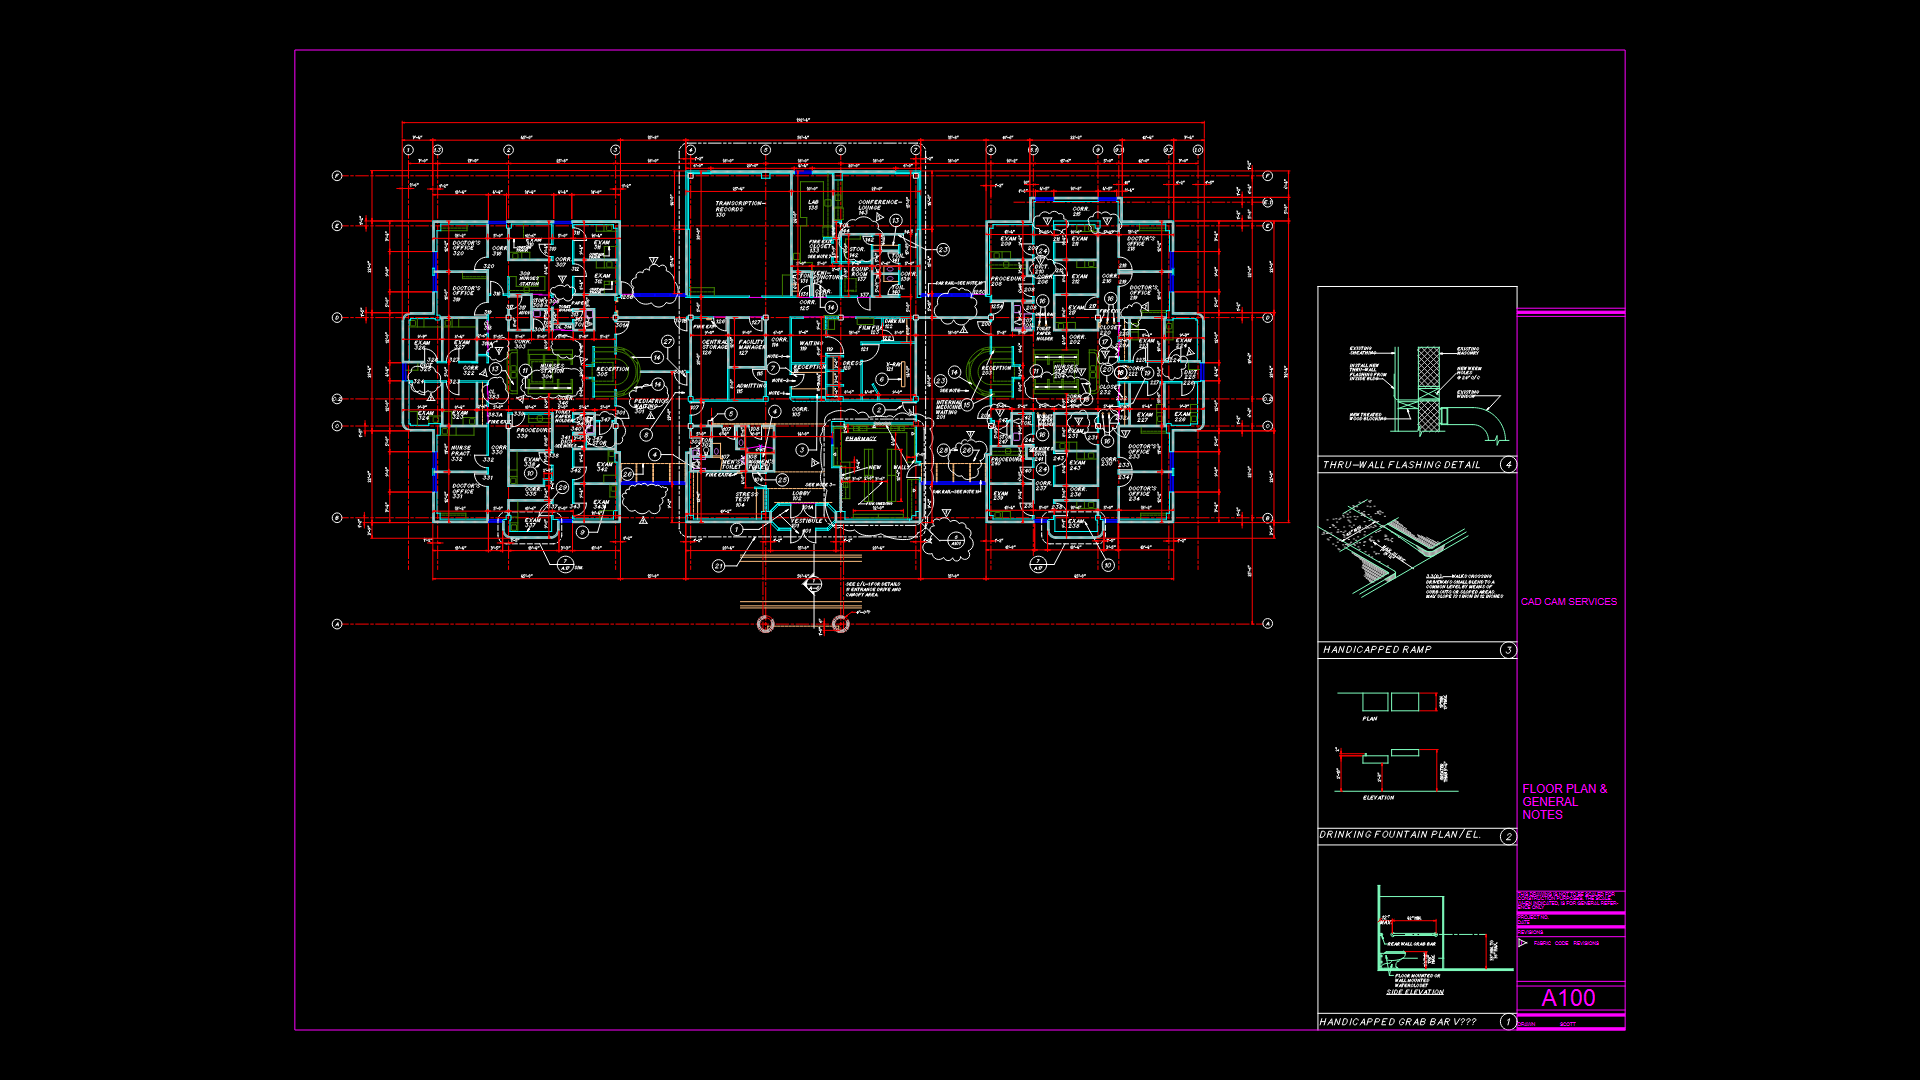The height and width of the screenshot is (1080, 1920).
Task: Click callout bubble 25 near the Men's Toilet
Action: [x=782, y=480]
